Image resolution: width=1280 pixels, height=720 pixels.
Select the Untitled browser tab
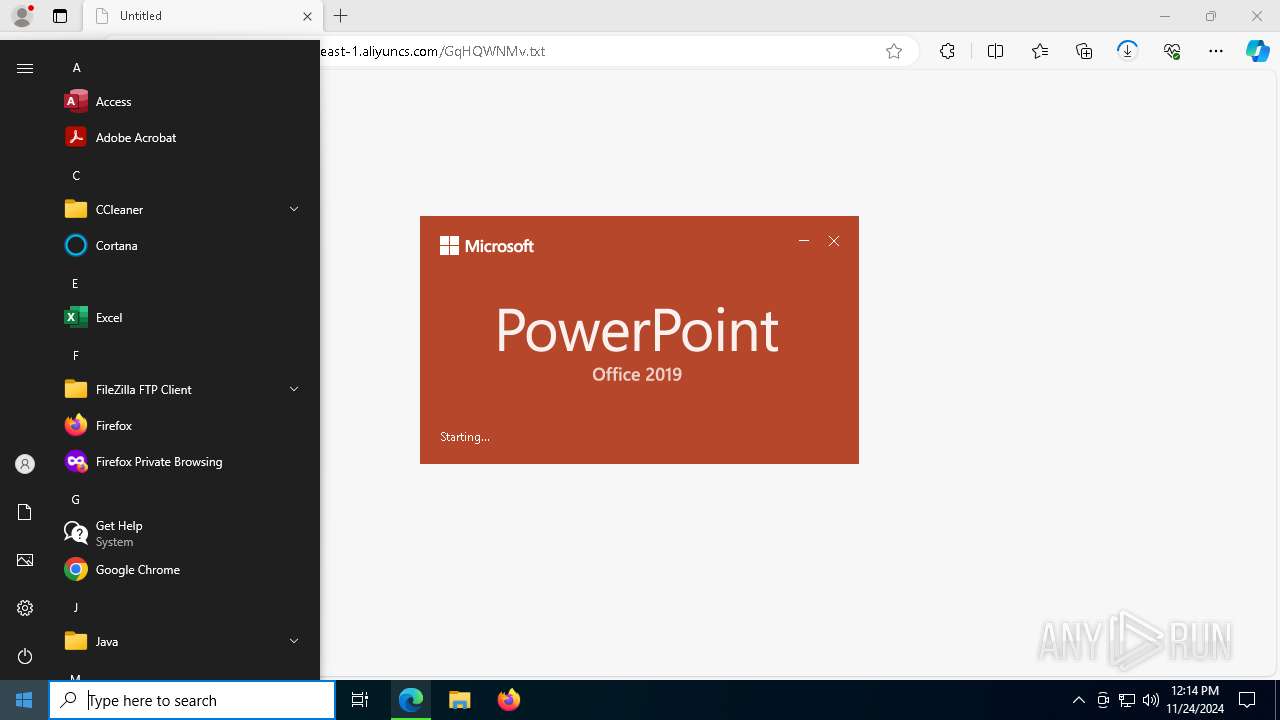click(200, 16)
